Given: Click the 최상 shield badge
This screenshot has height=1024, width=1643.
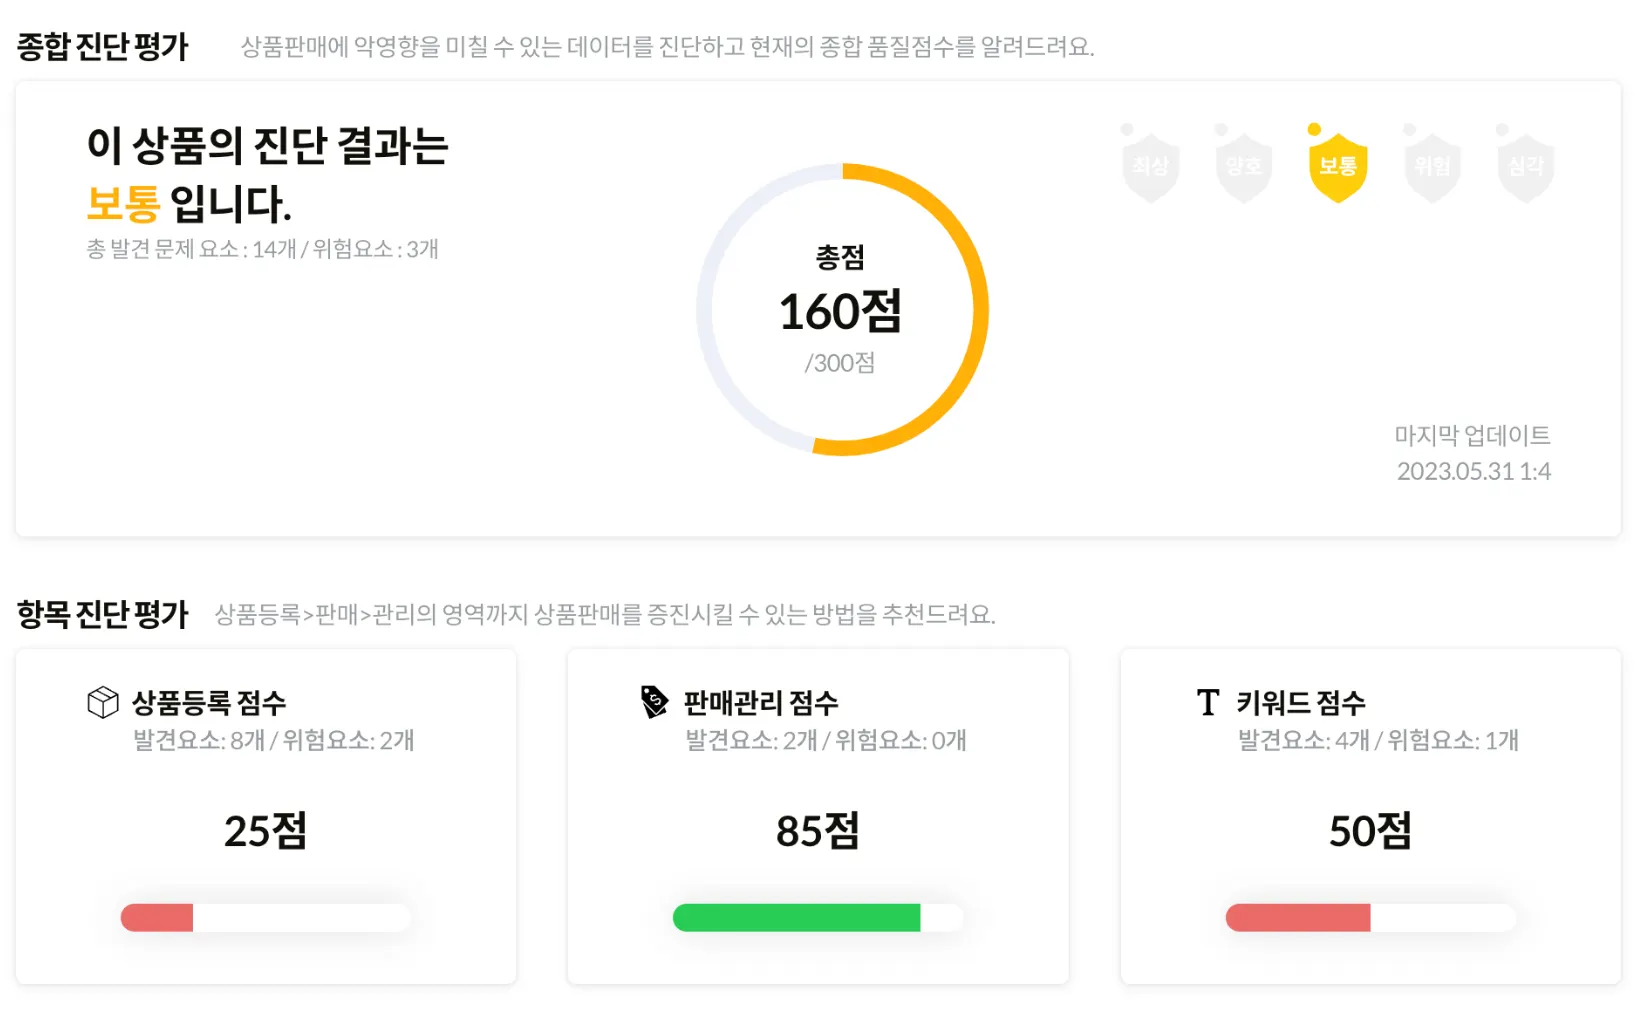Looking at the screenshot, I should point(1150,167).
